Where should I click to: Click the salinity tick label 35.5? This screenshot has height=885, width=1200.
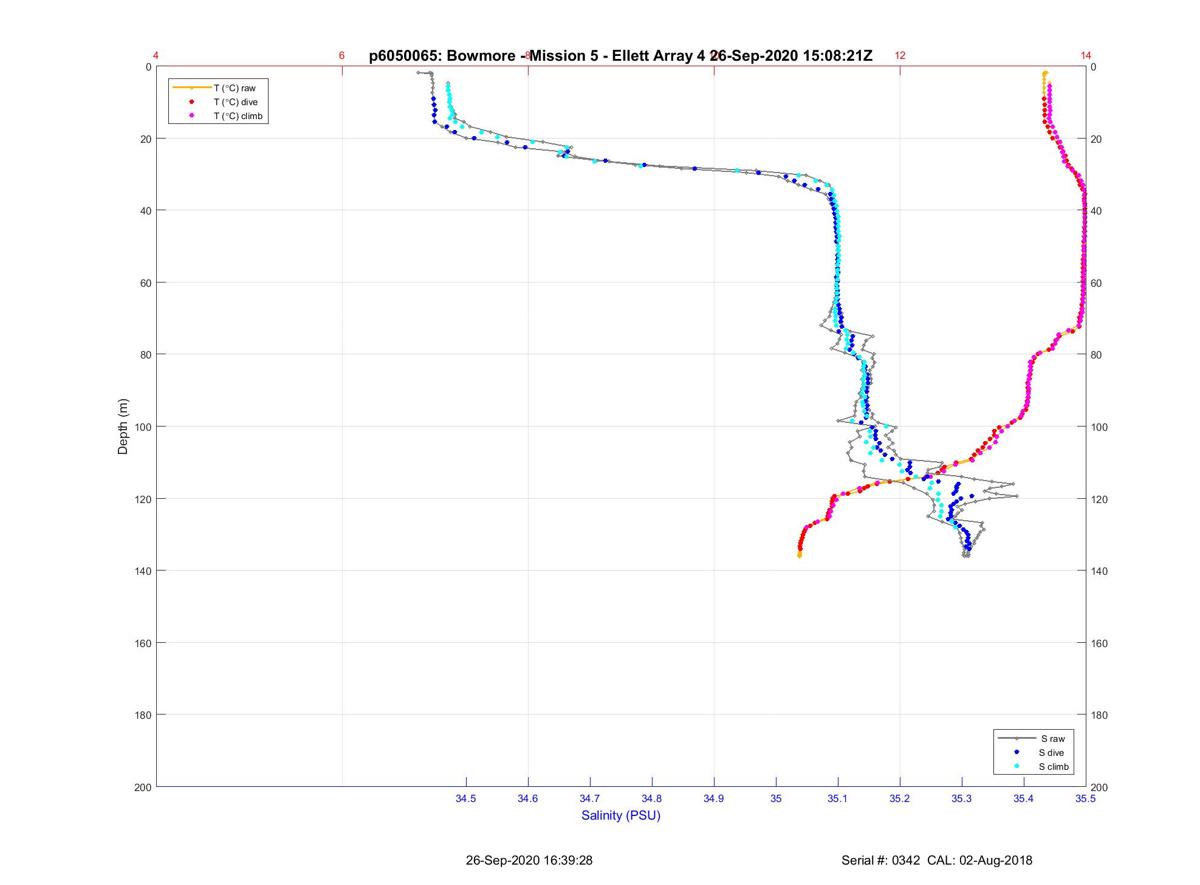pos(1086,798)
